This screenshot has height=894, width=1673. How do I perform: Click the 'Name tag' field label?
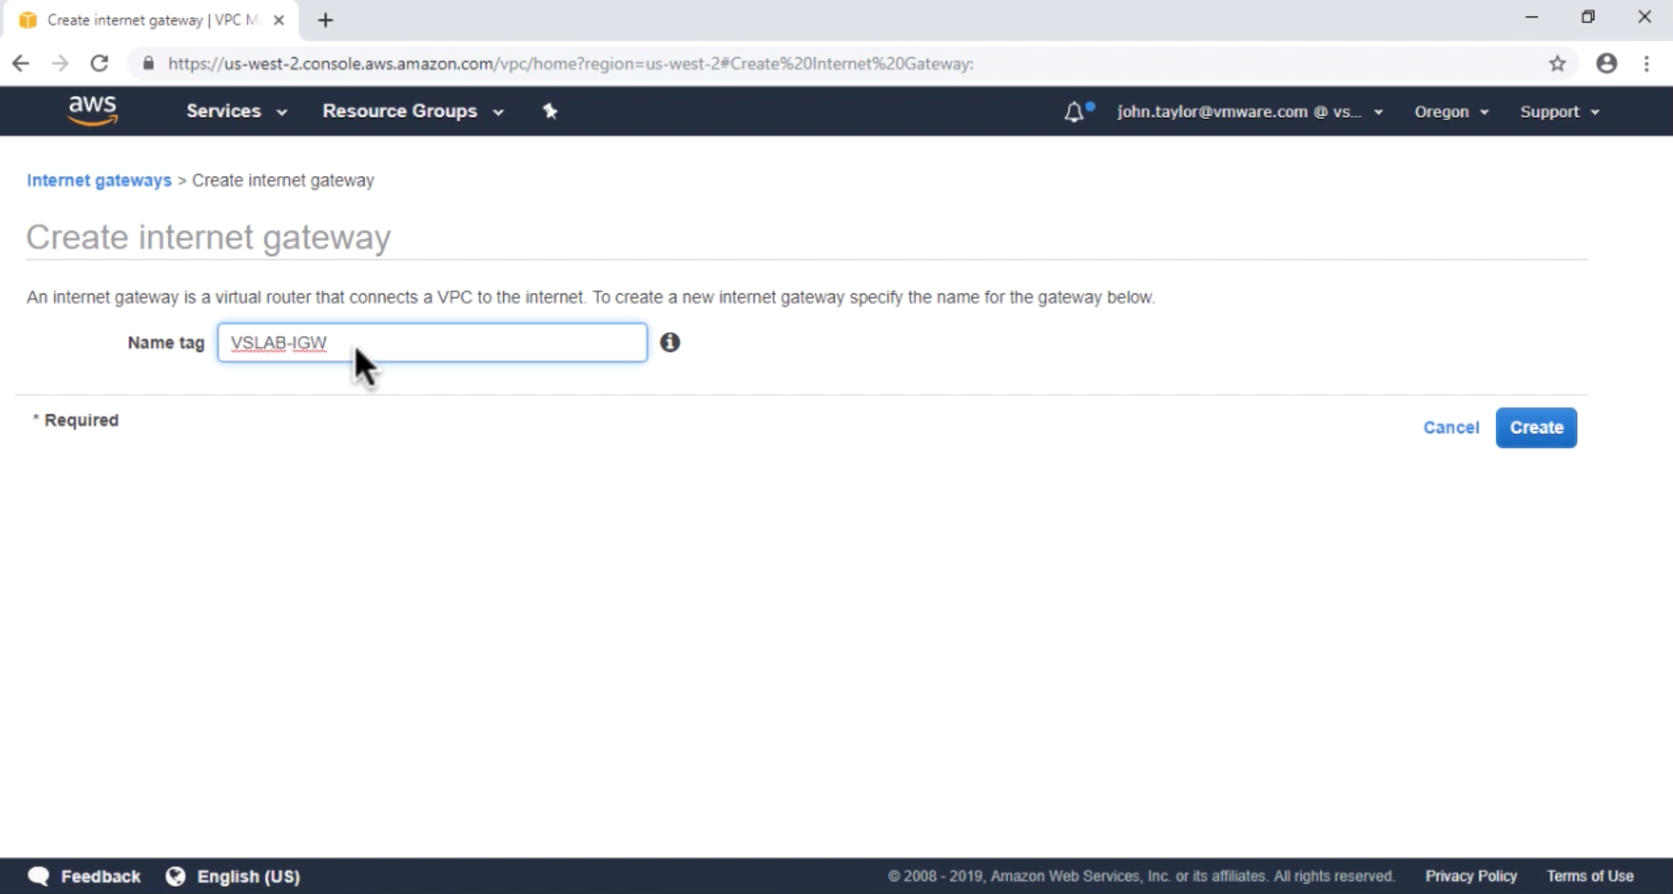[x=166, y=342]
